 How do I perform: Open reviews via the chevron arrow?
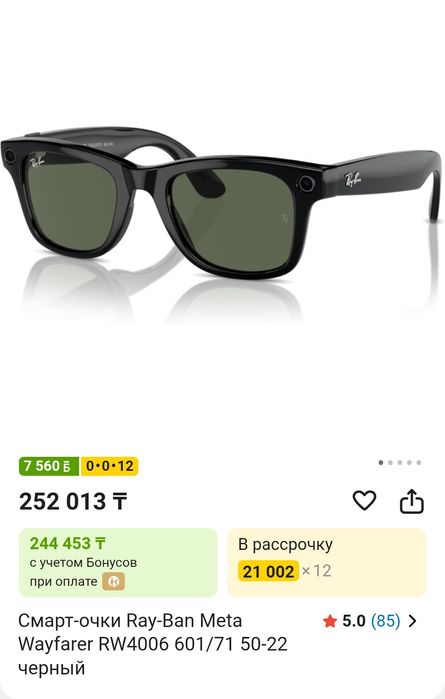[x=413, y=621]
